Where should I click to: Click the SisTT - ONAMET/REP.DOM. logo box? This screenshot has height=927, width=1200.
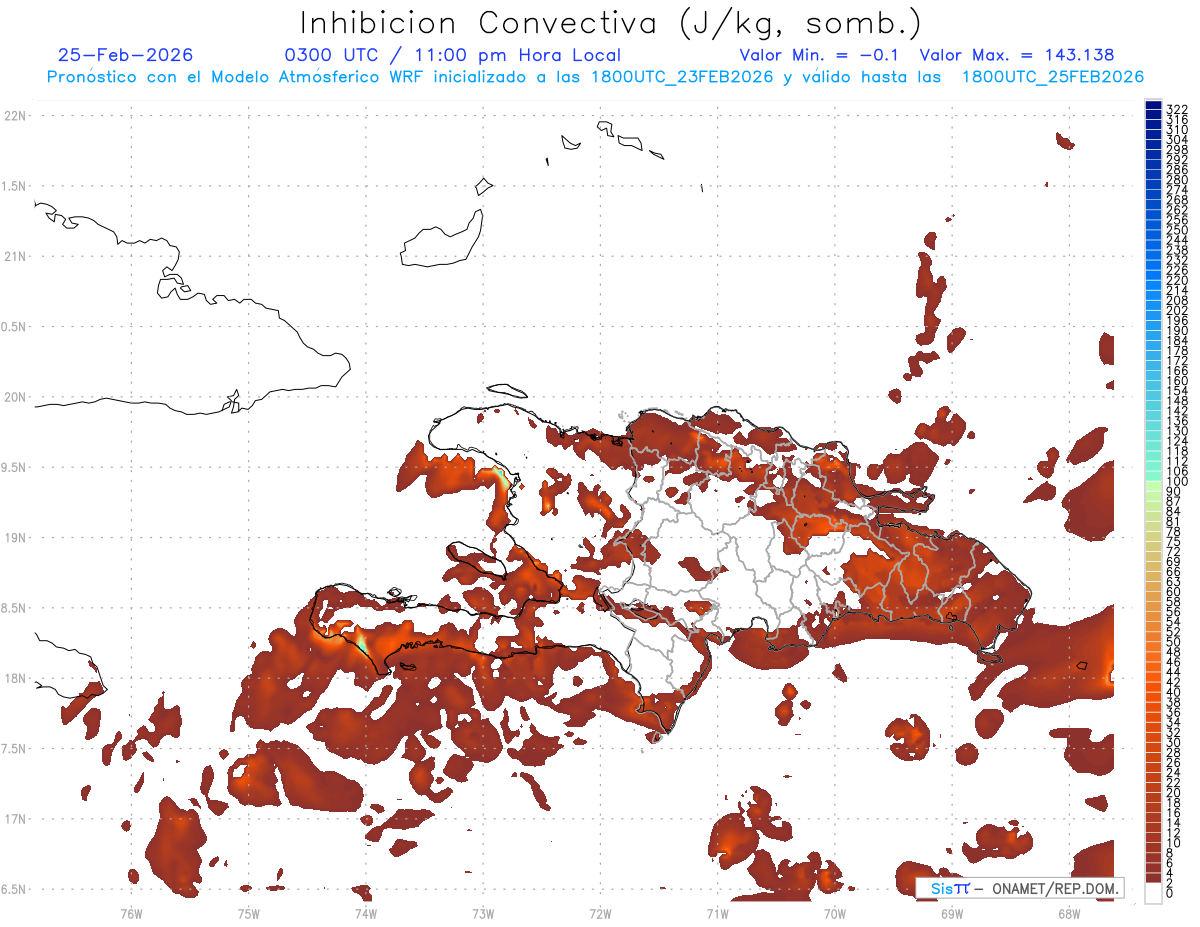click(1019, 888)
